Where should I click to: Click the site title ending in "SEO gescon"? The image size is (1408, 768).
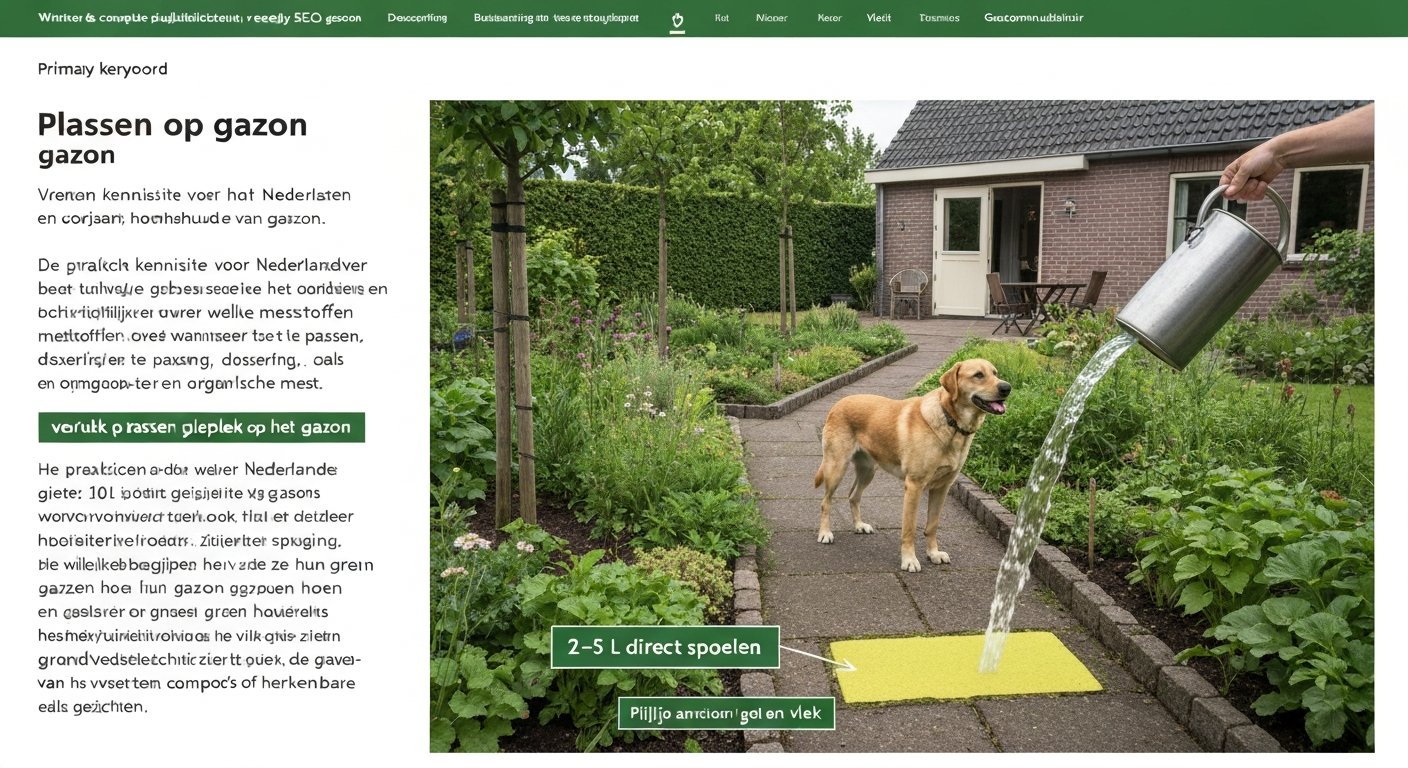[x=199, y=18]
